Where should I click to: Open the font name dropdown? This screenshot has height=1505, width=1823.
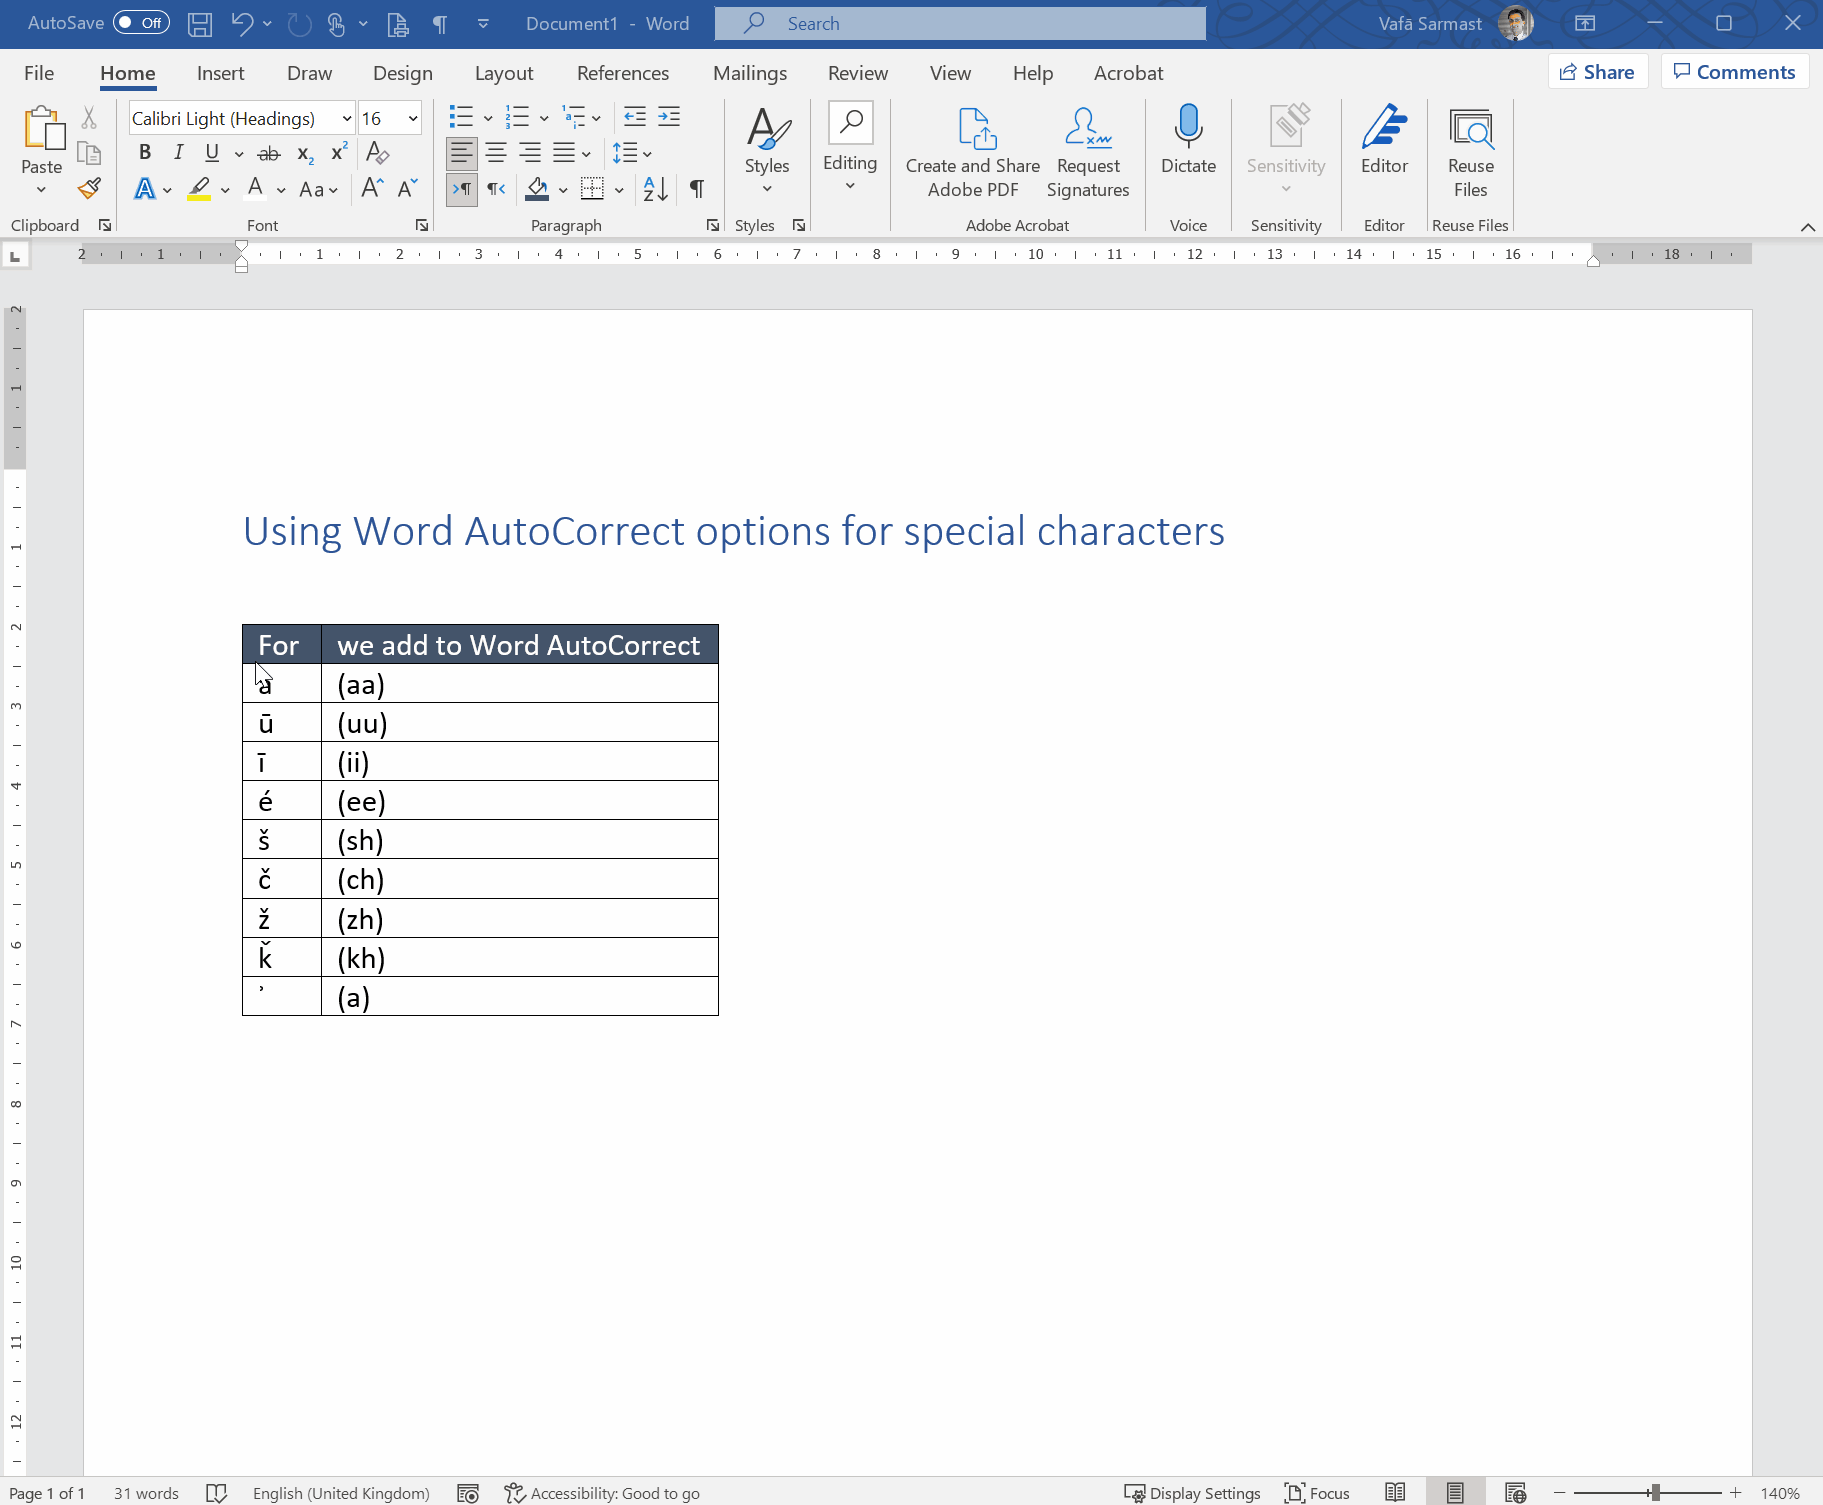tap(346, 119)
